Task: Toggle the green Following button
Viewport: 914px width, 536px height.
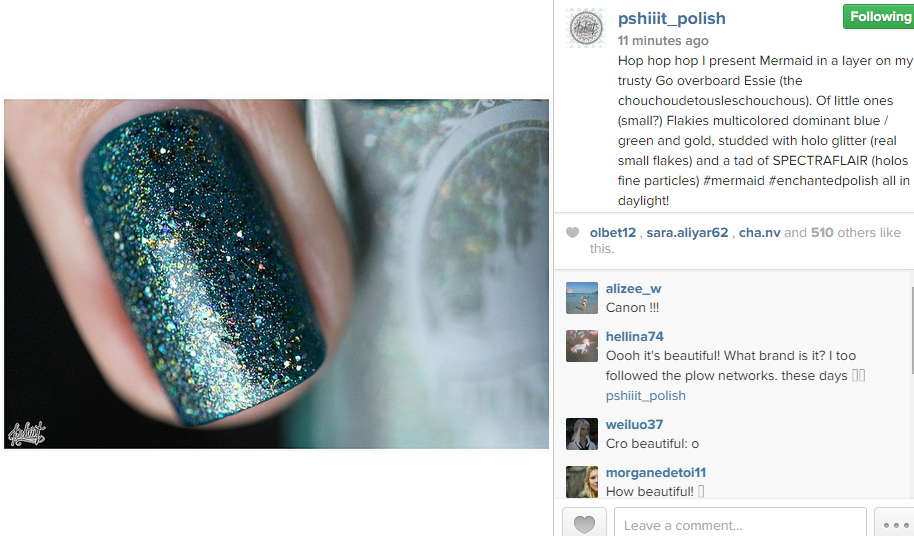Action: [x=878, y=17]
